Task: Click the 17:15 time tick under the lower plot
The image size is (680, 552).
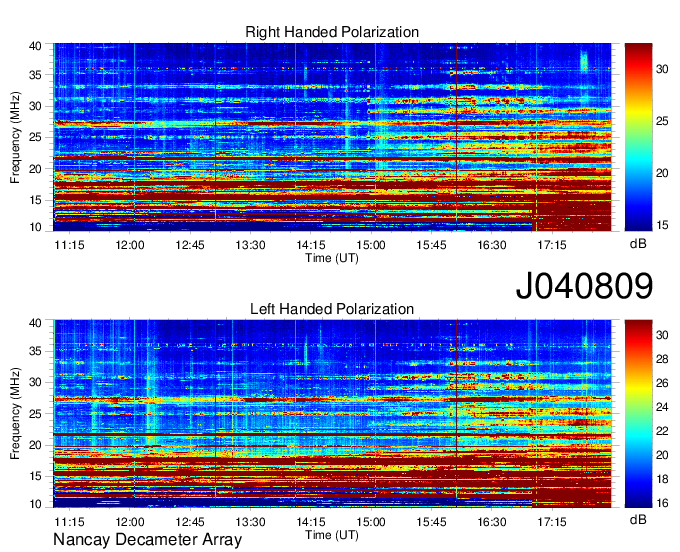Action: tap(552, 522)
